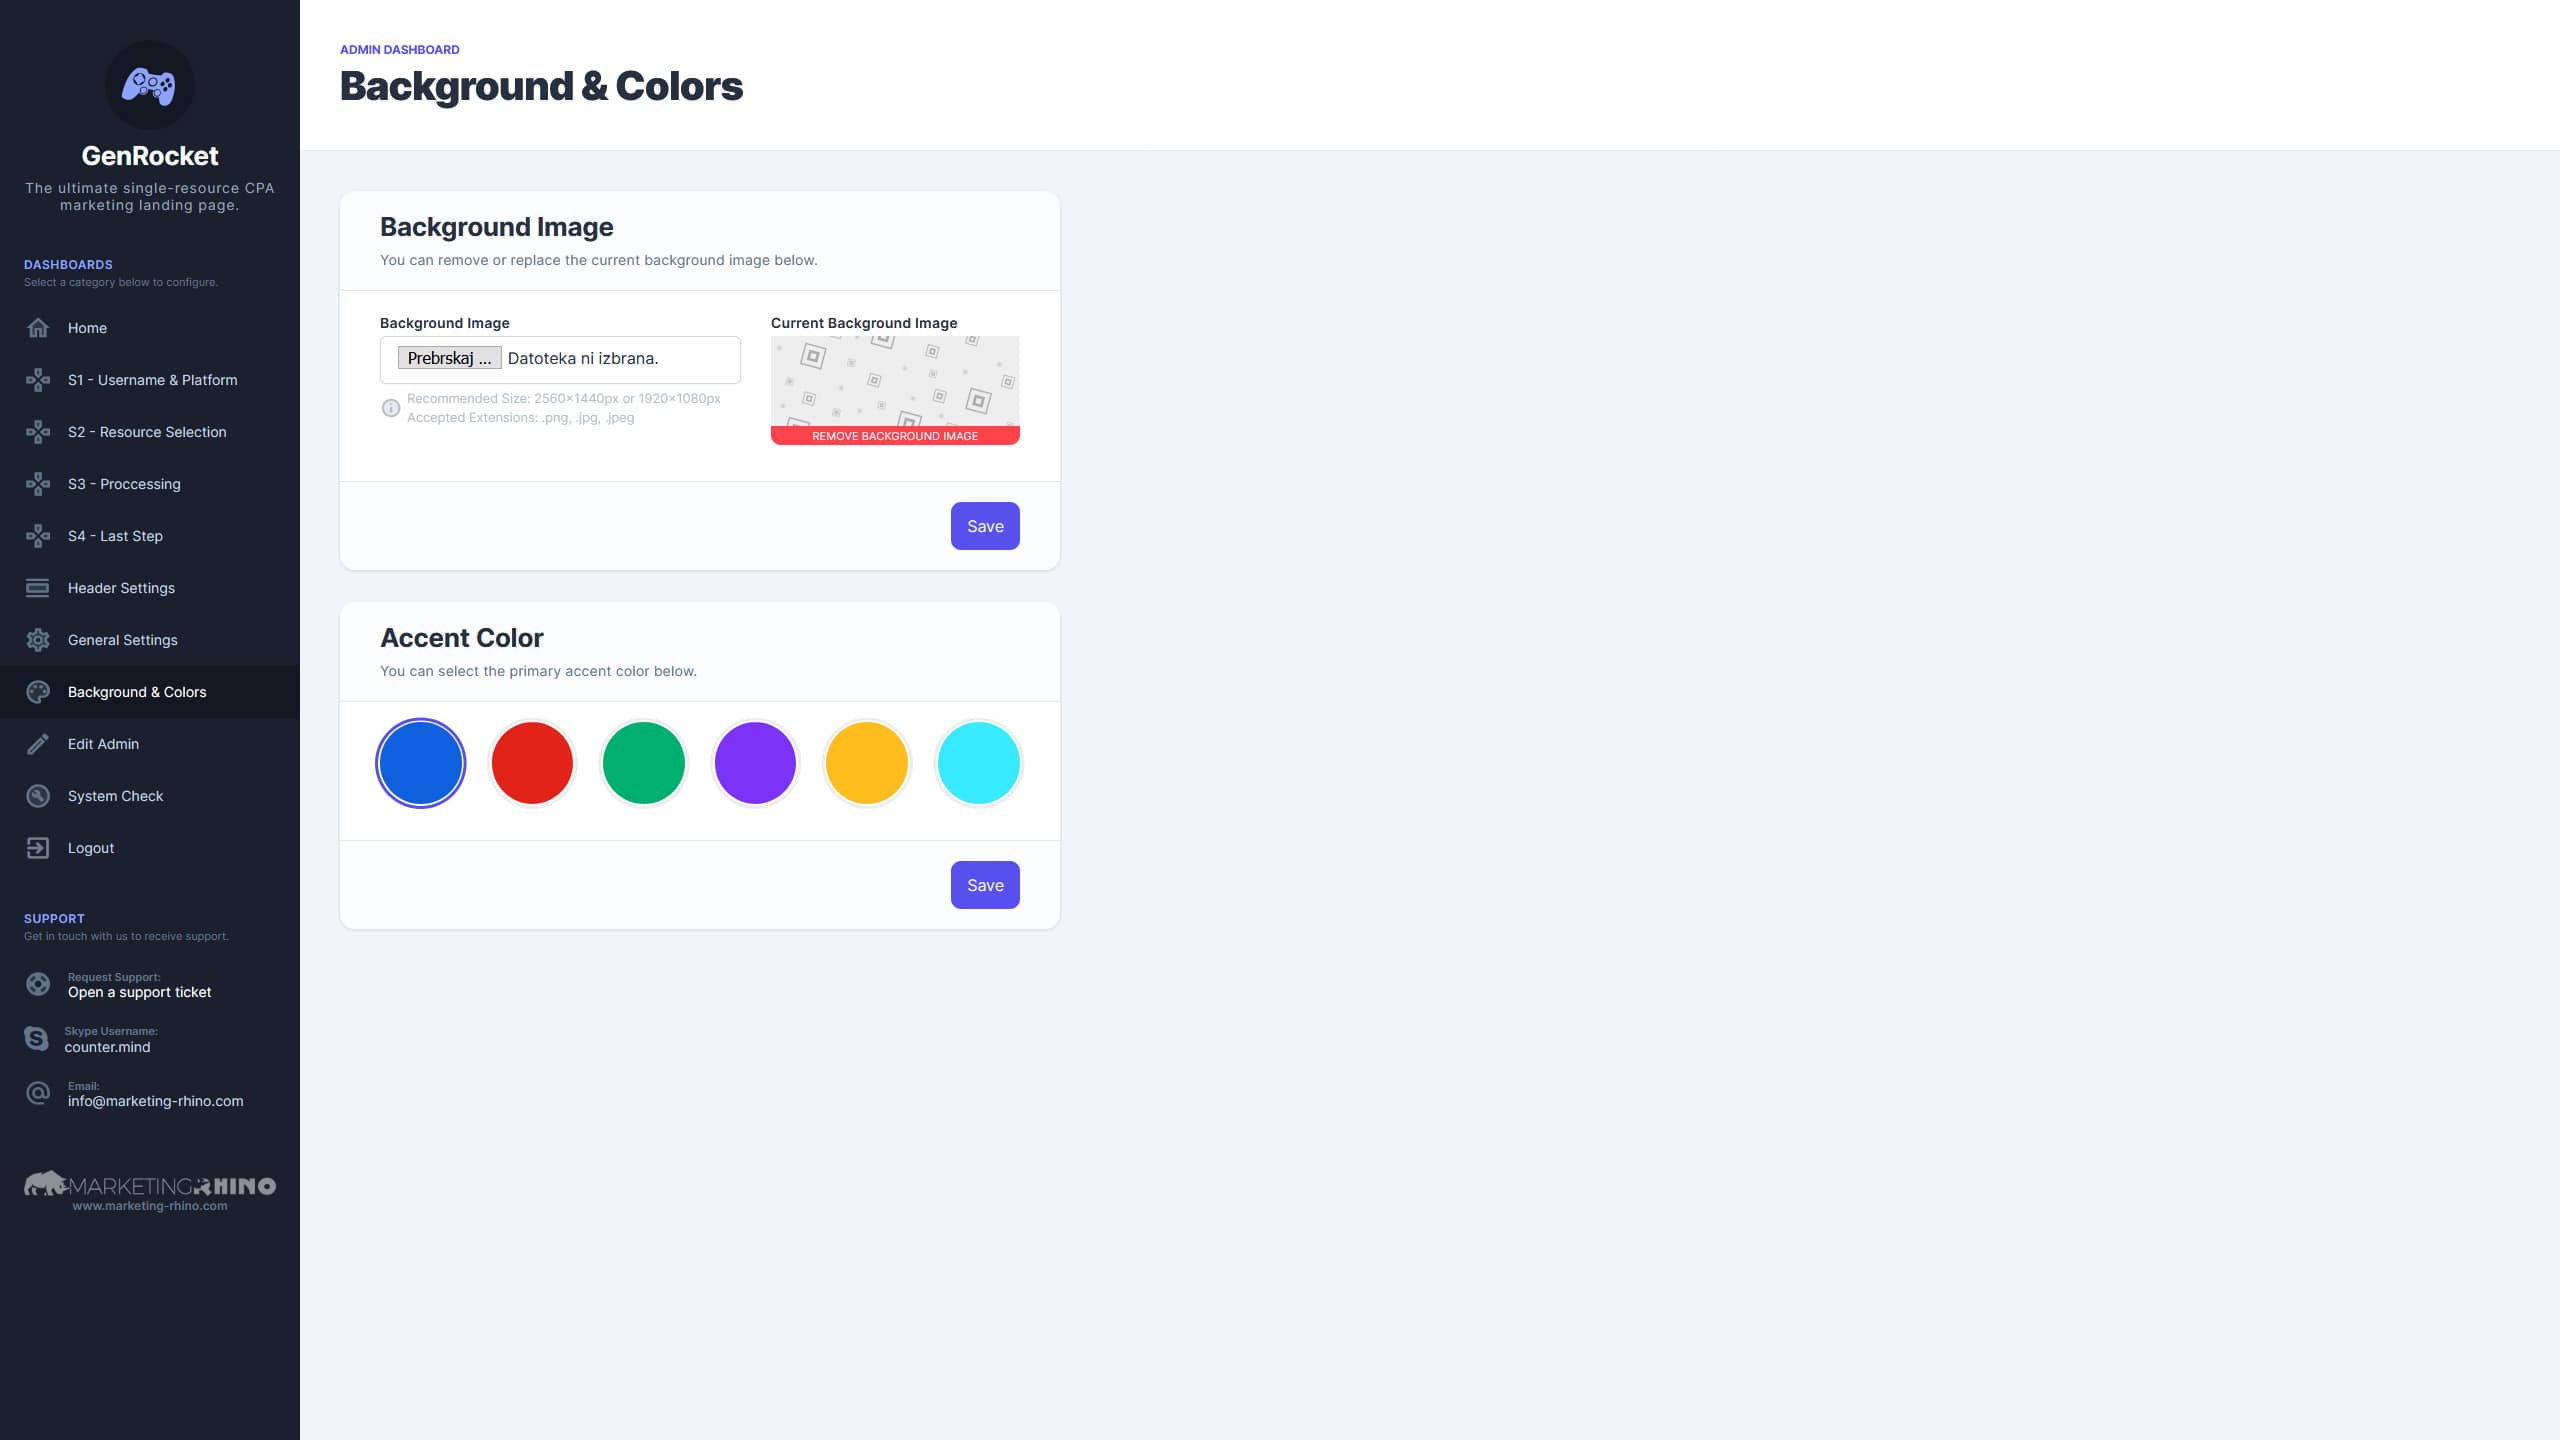Click the GenRocket gamepad logo
This screenshot has height=1440, width=2560.
pos(149,86)
